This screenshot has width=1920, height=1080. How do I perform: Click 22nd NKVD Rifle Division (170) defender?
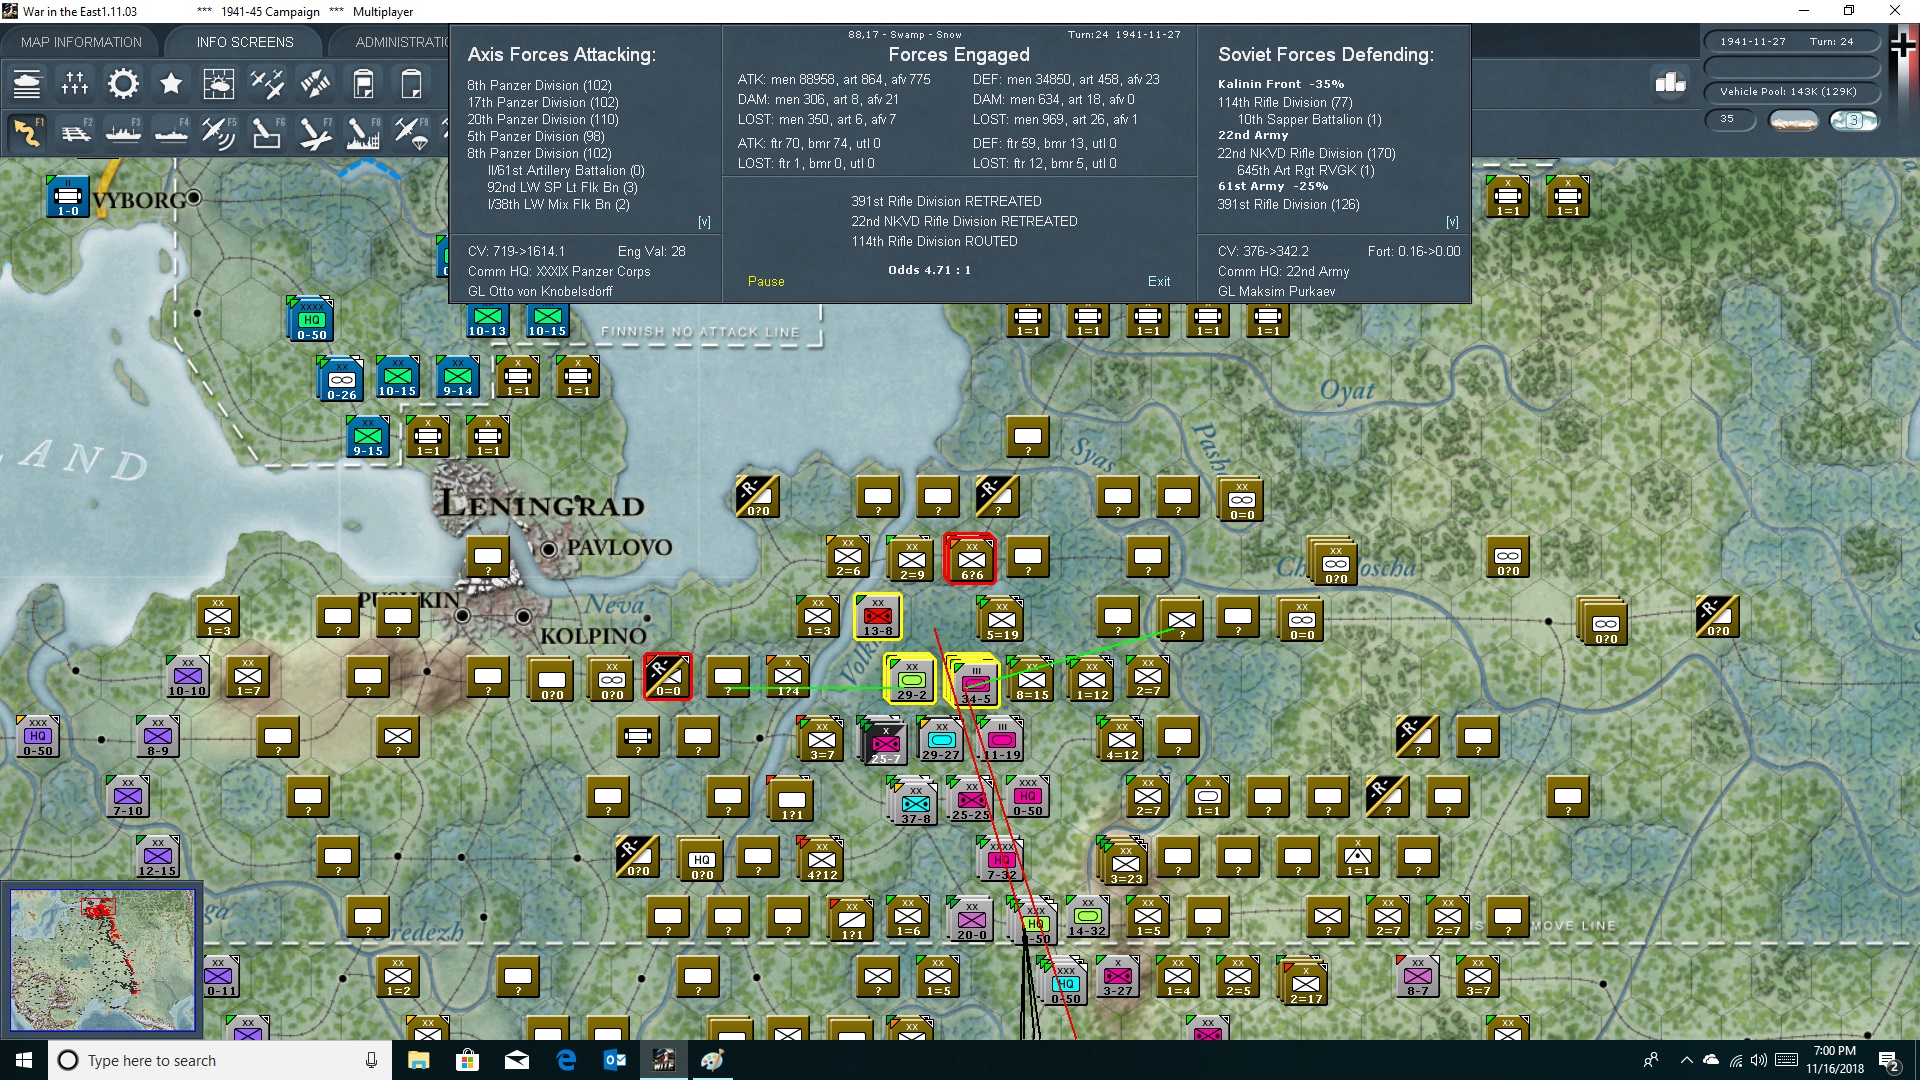click(1306, 153)
